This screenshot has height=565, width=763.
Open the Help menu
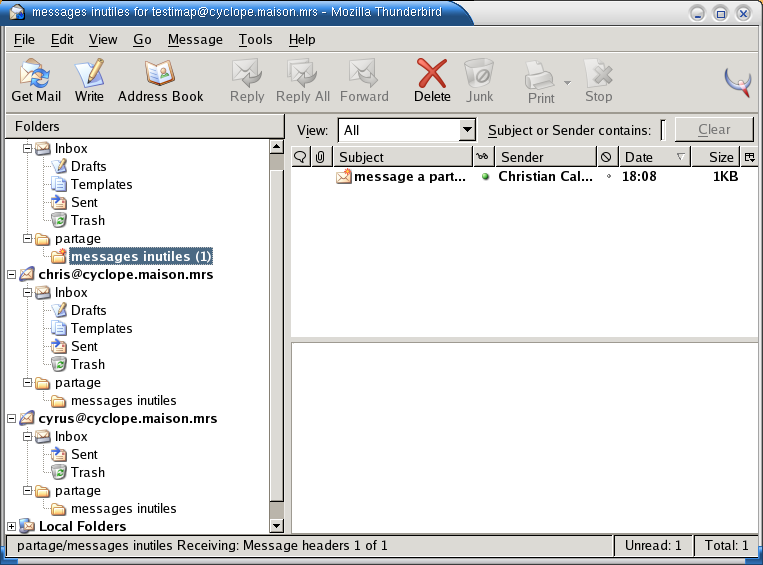(302, 39)
